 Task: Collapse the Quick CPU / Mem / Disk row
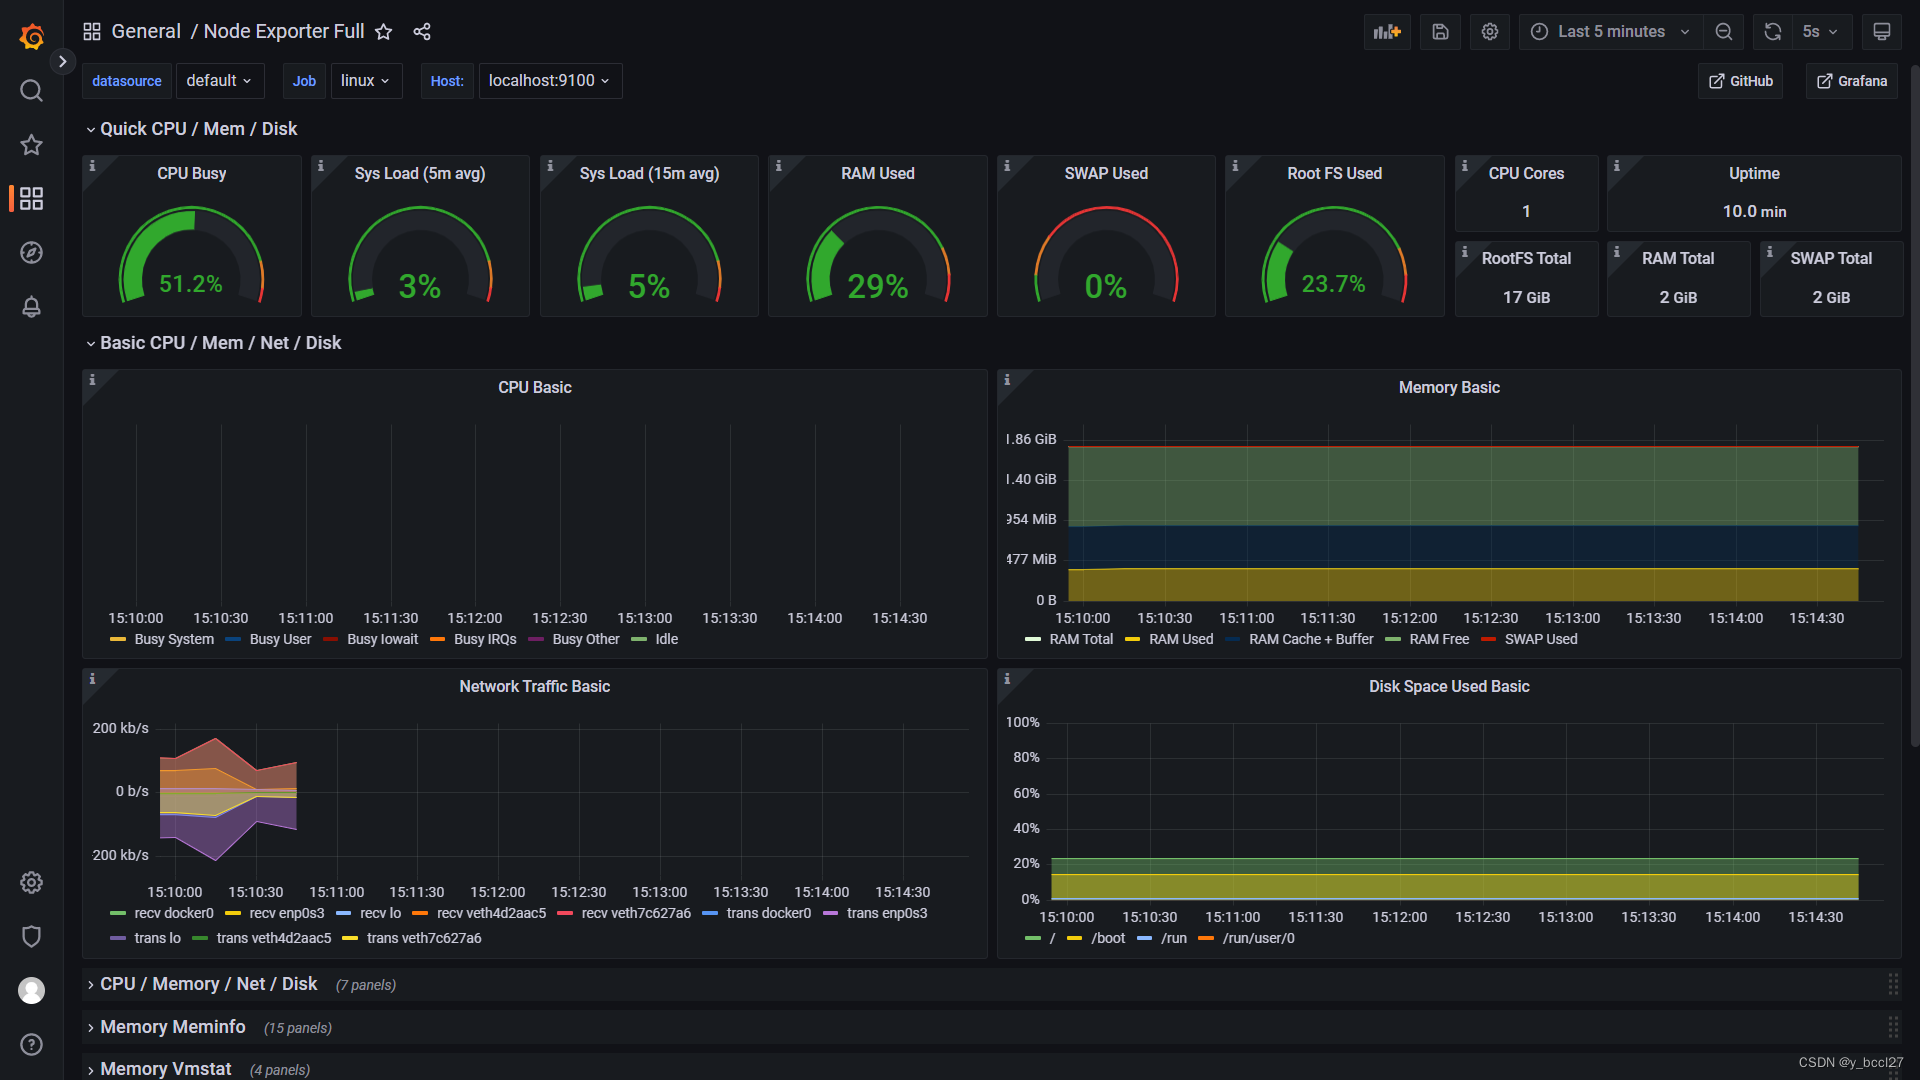point(198,129)
